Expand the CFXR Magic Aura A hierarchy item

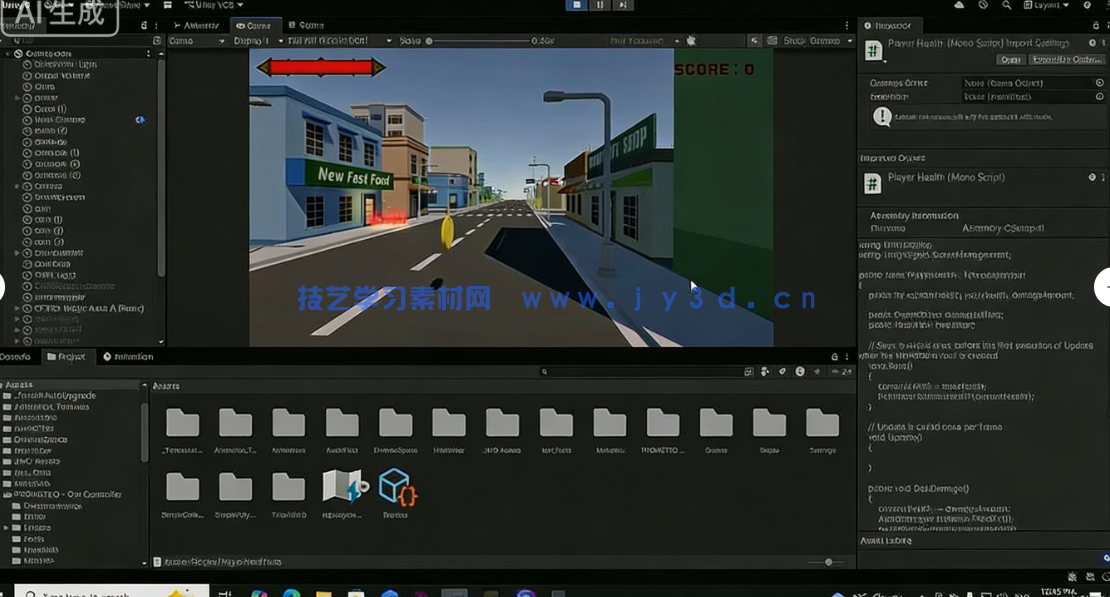coord(17,308)
